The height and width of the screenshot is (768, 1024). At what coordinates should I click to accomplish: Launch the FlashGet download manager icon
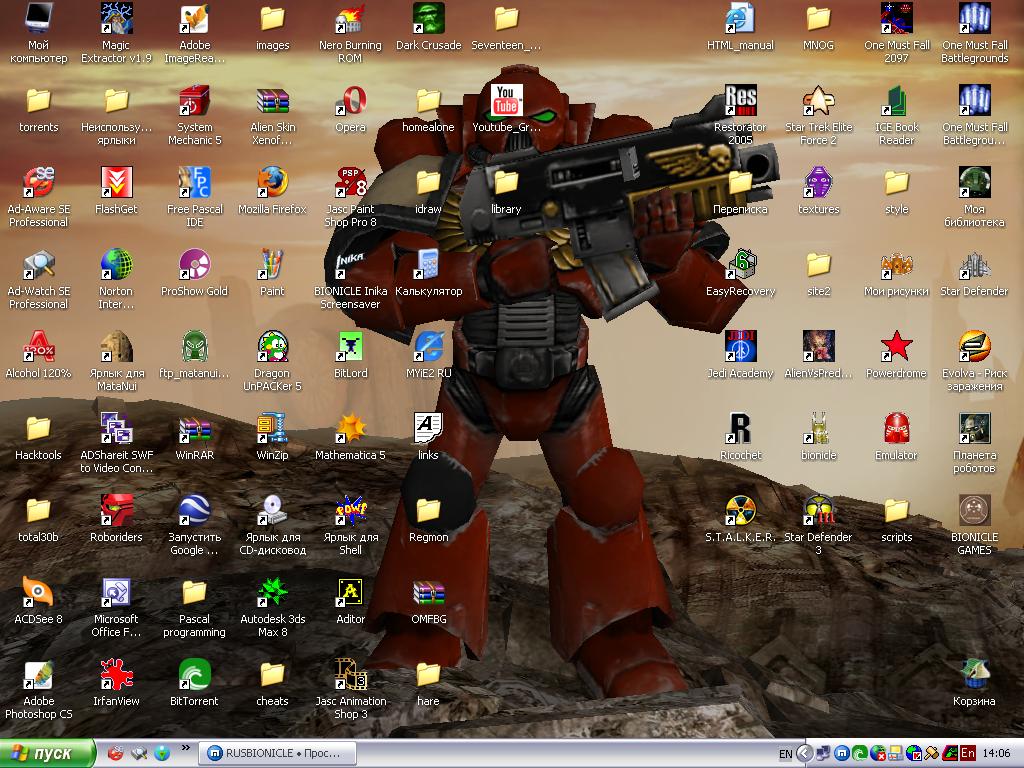[116, 182]
